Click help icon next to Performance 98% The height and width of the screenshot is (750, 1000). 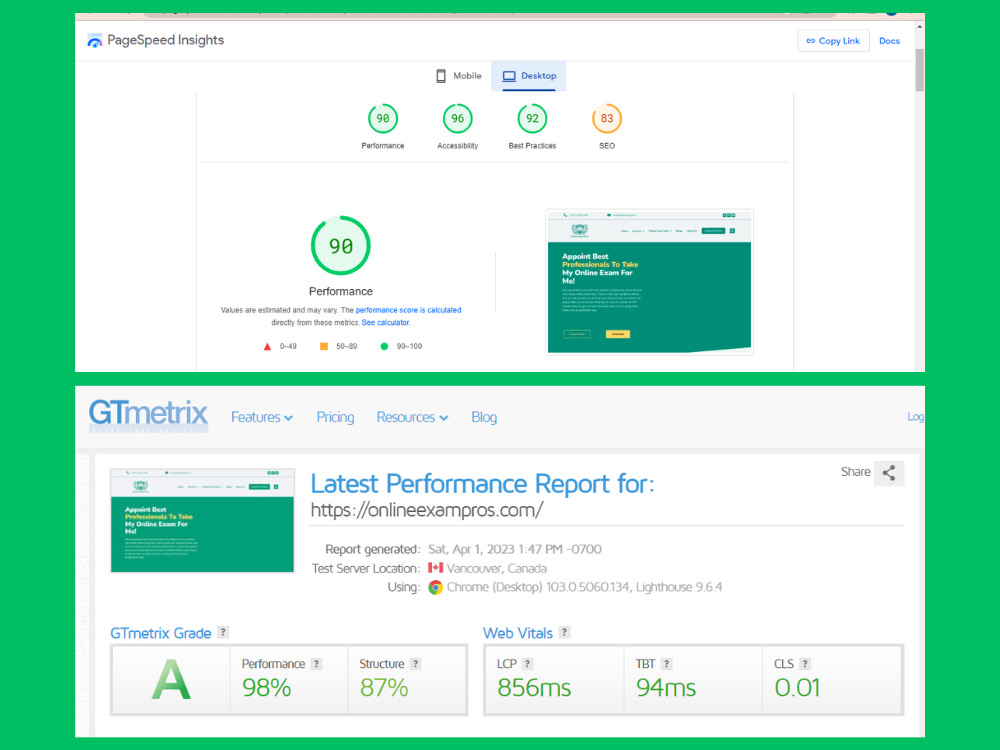(x=316, y=664)
